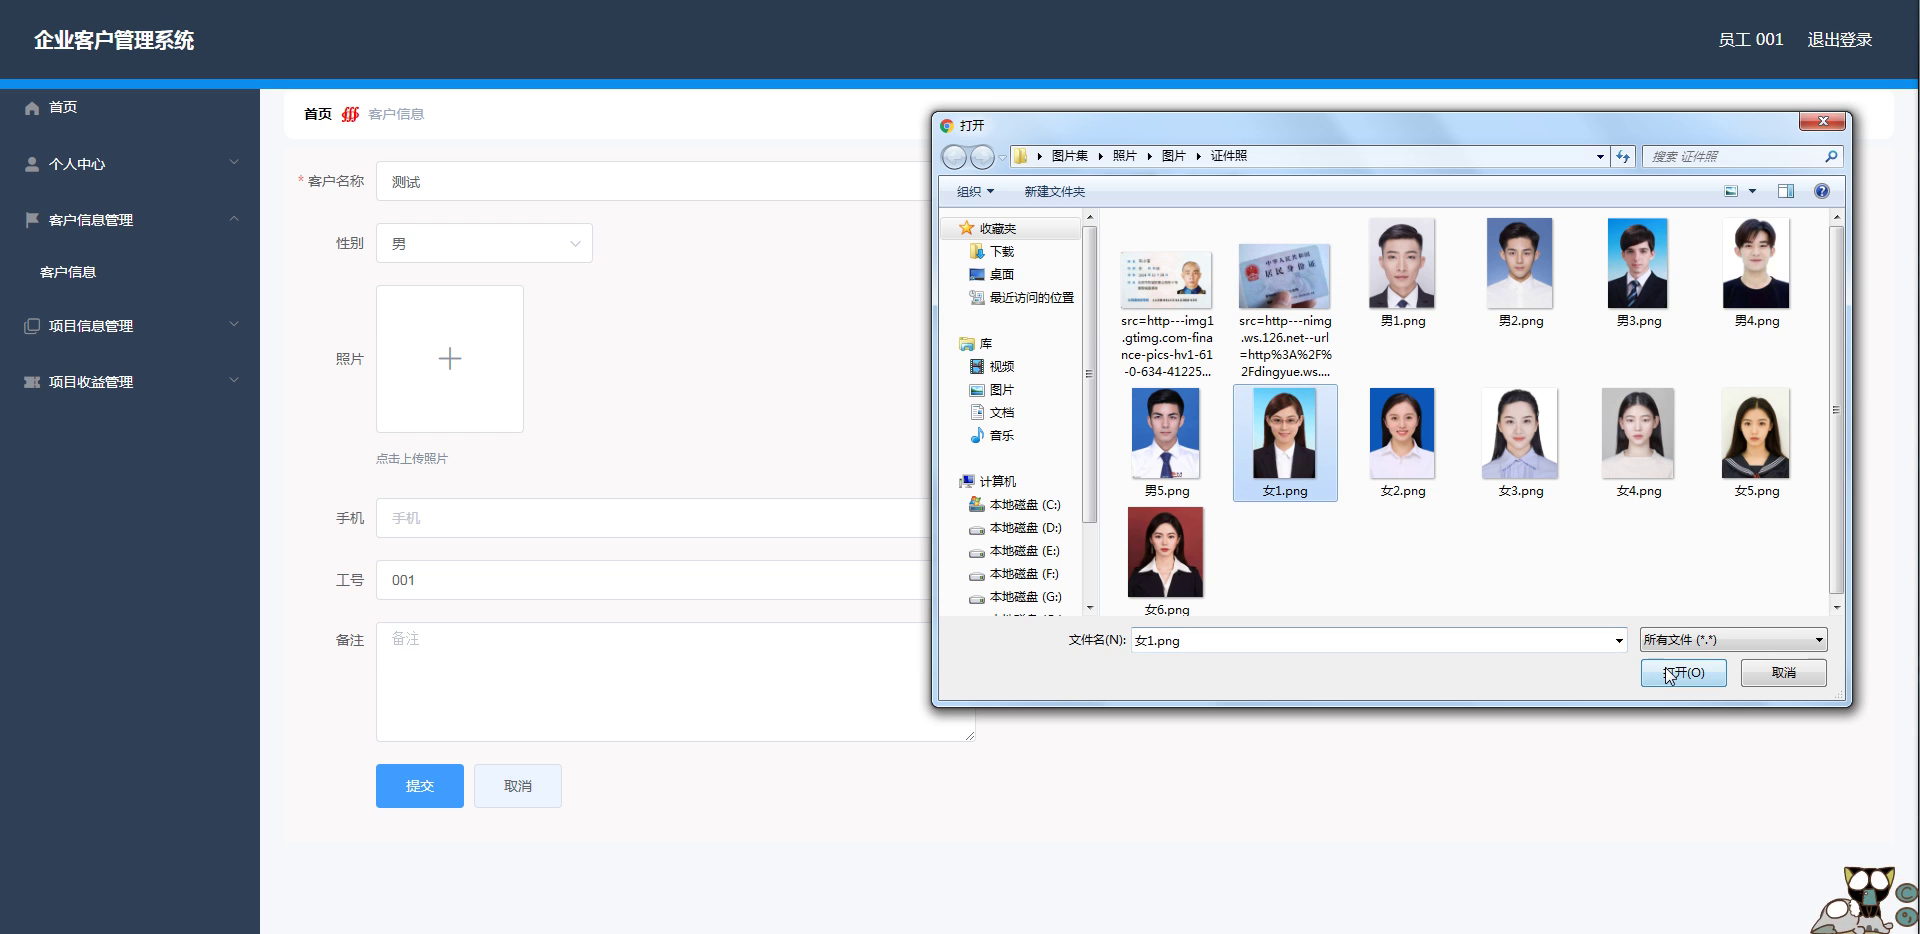Click 取消 in the file dialog
Image resolution: width=1920 pixels, height=934 pixels.
(x=1784, y=673)
